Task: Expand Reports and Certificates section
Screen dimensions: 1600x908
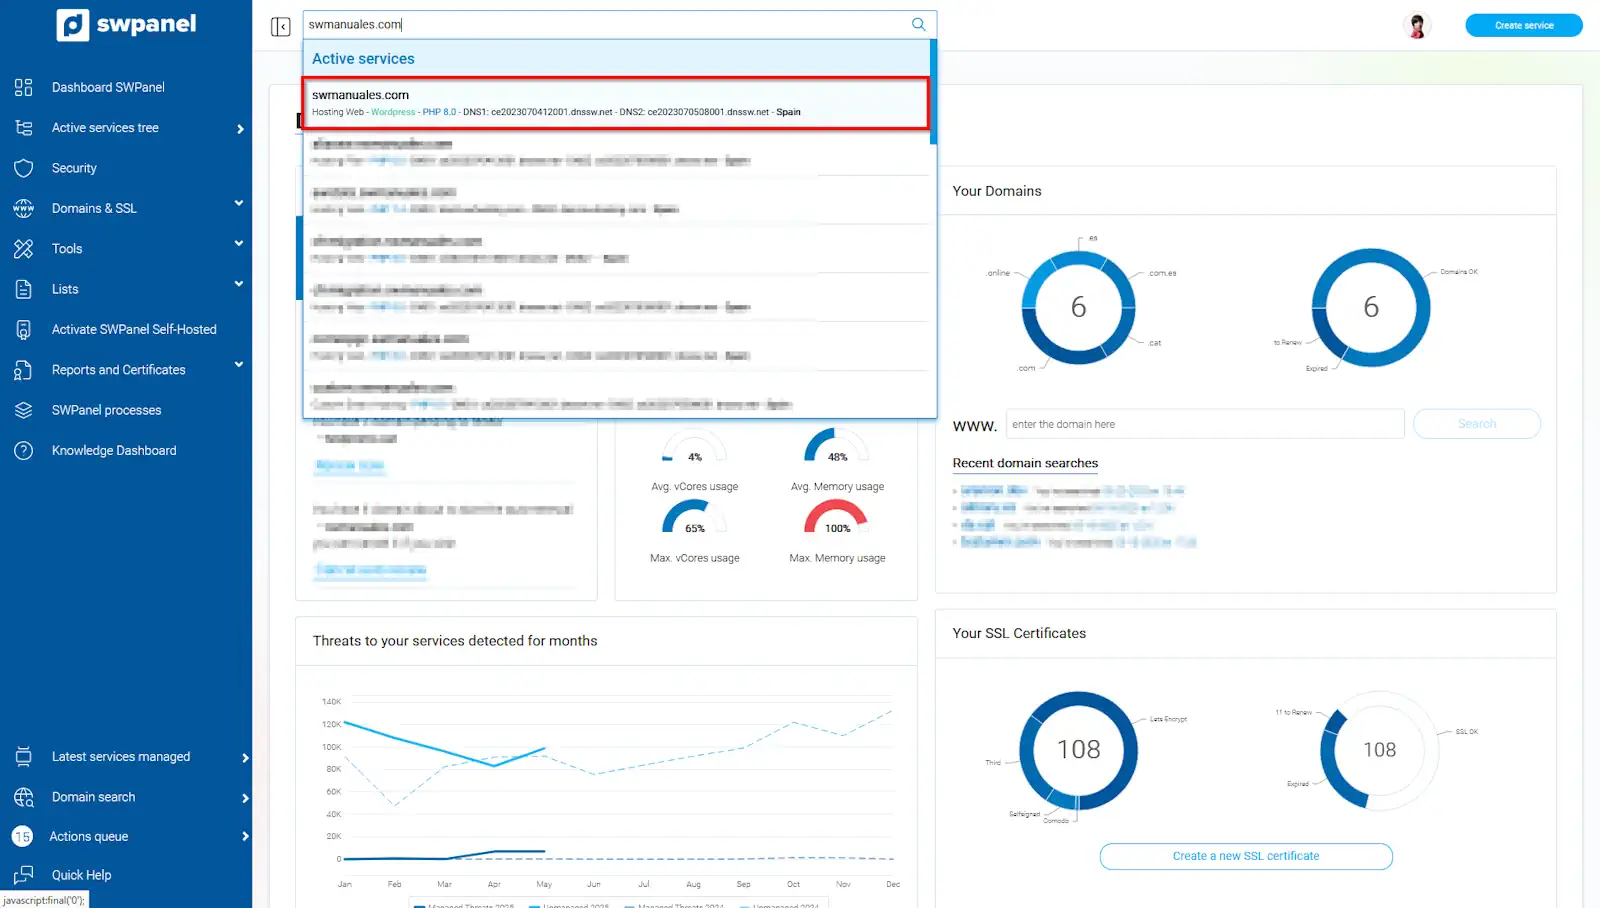Action: [239, 365]
